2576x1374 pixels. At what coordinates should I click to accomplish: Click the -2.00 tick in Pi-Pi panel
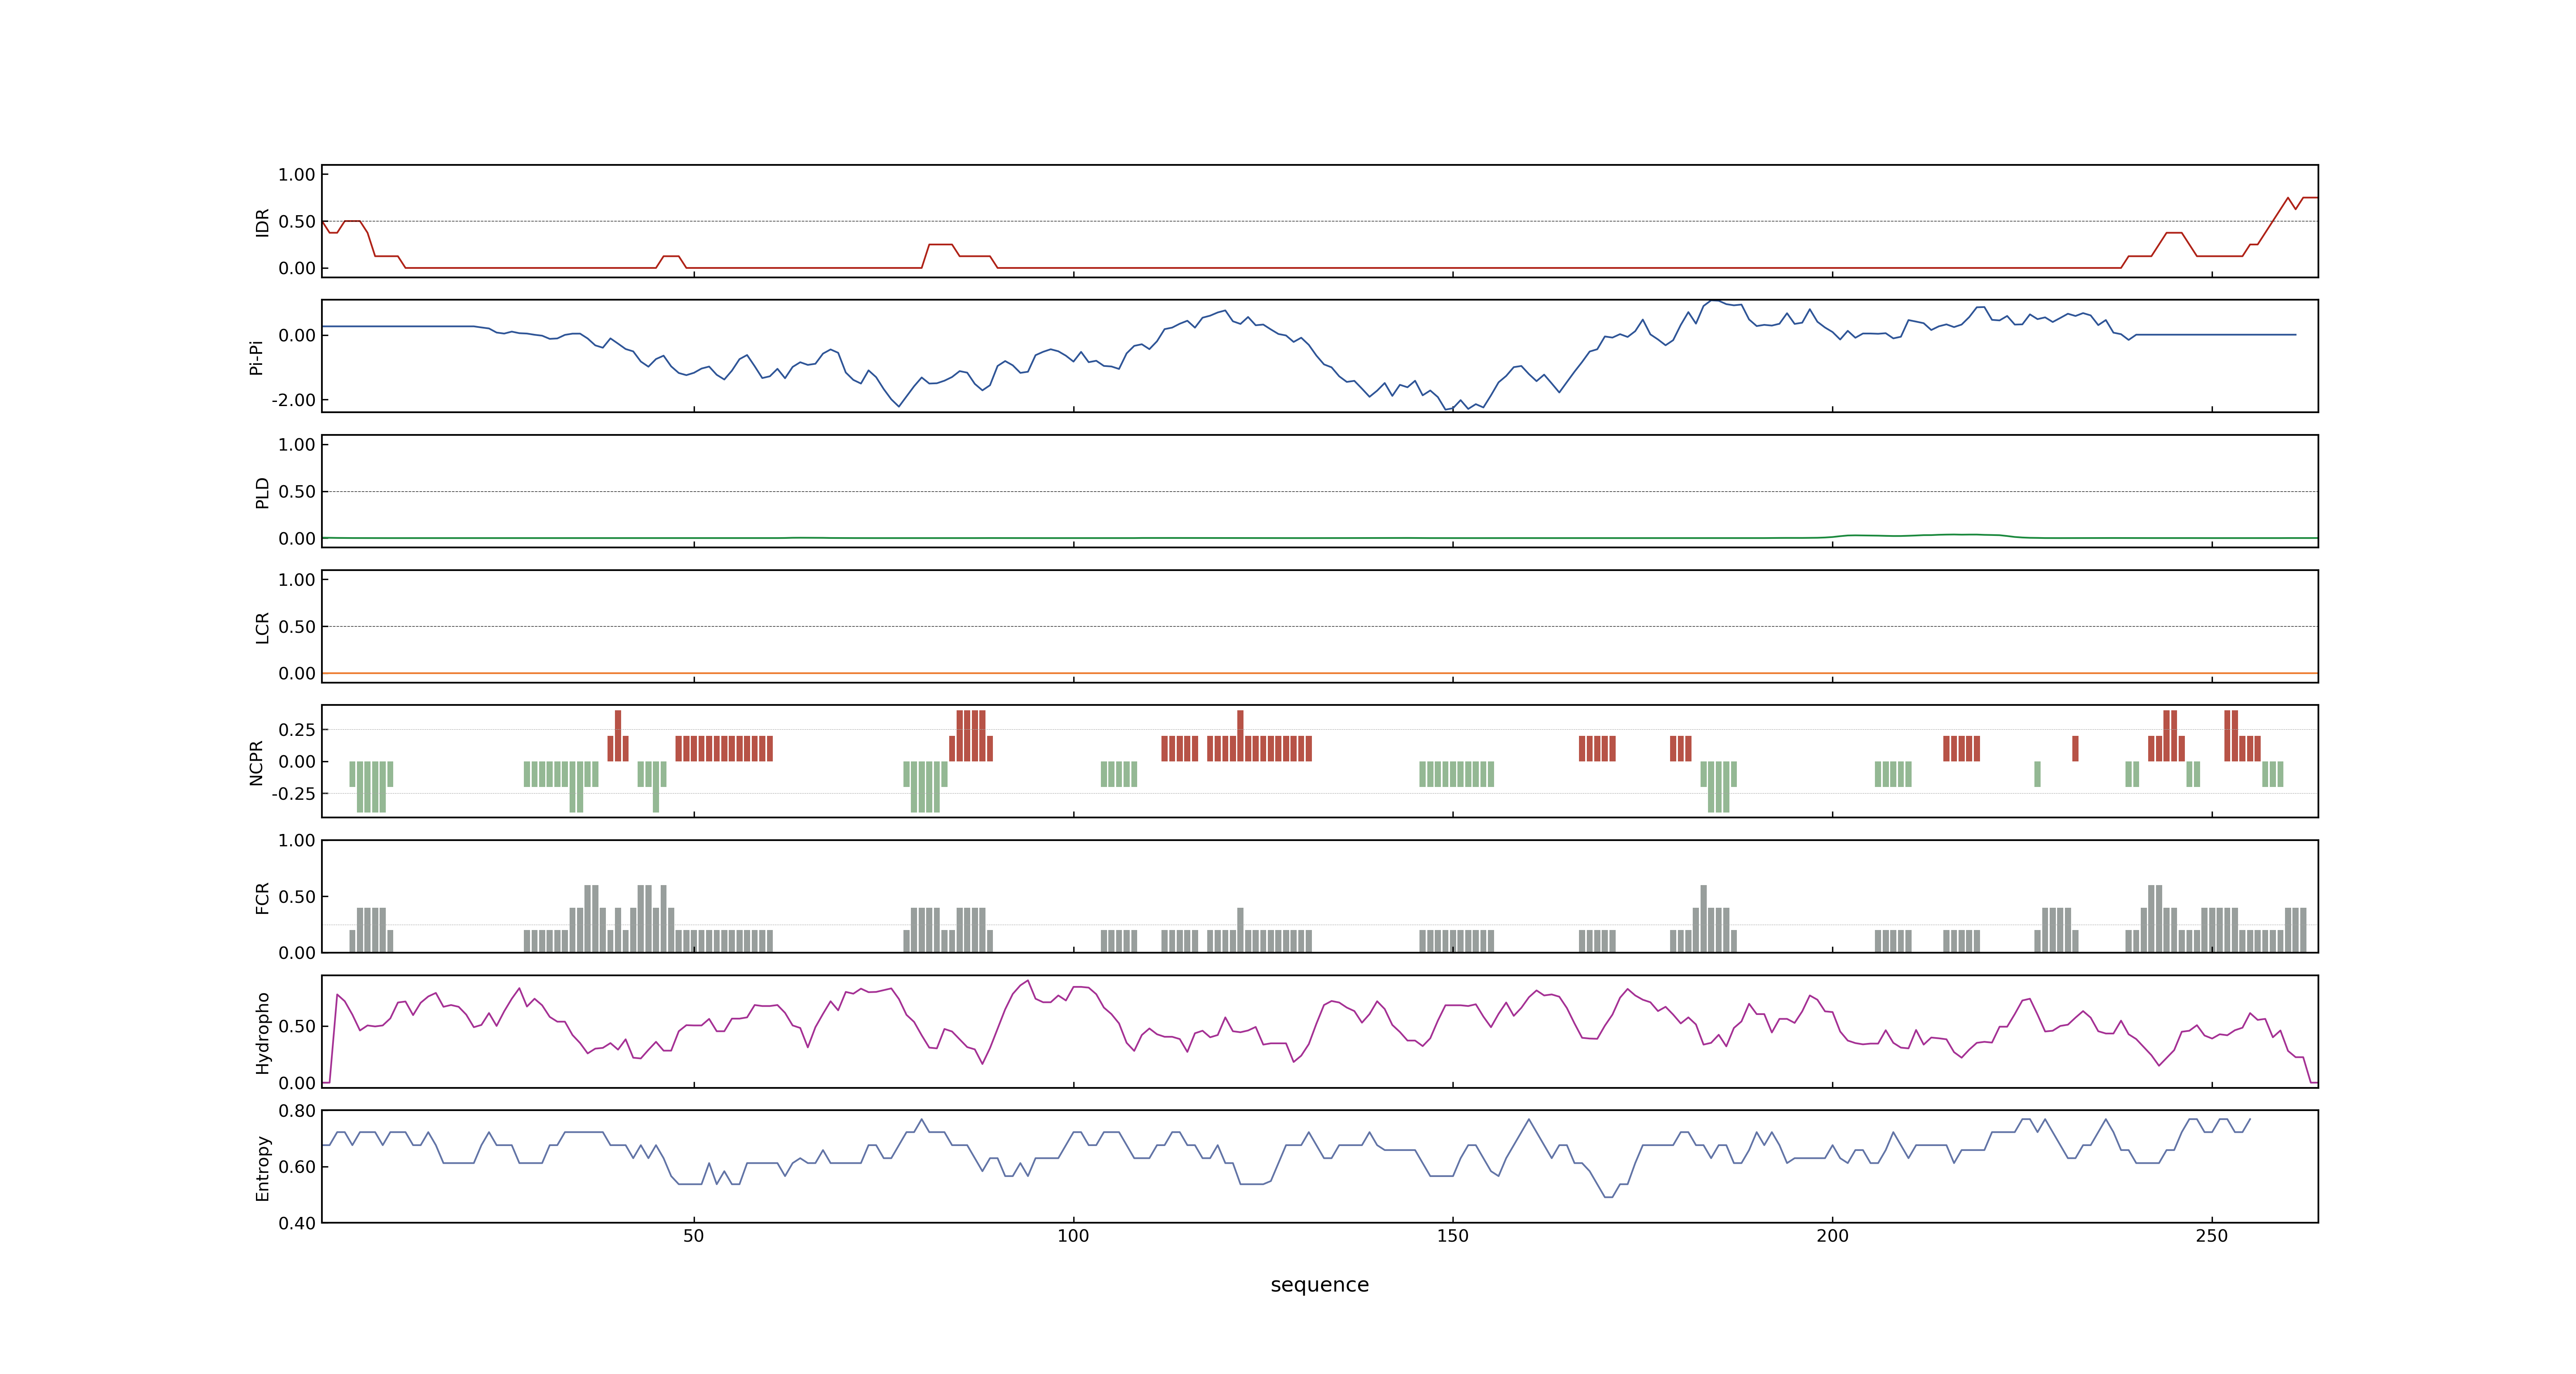(293, 400)
